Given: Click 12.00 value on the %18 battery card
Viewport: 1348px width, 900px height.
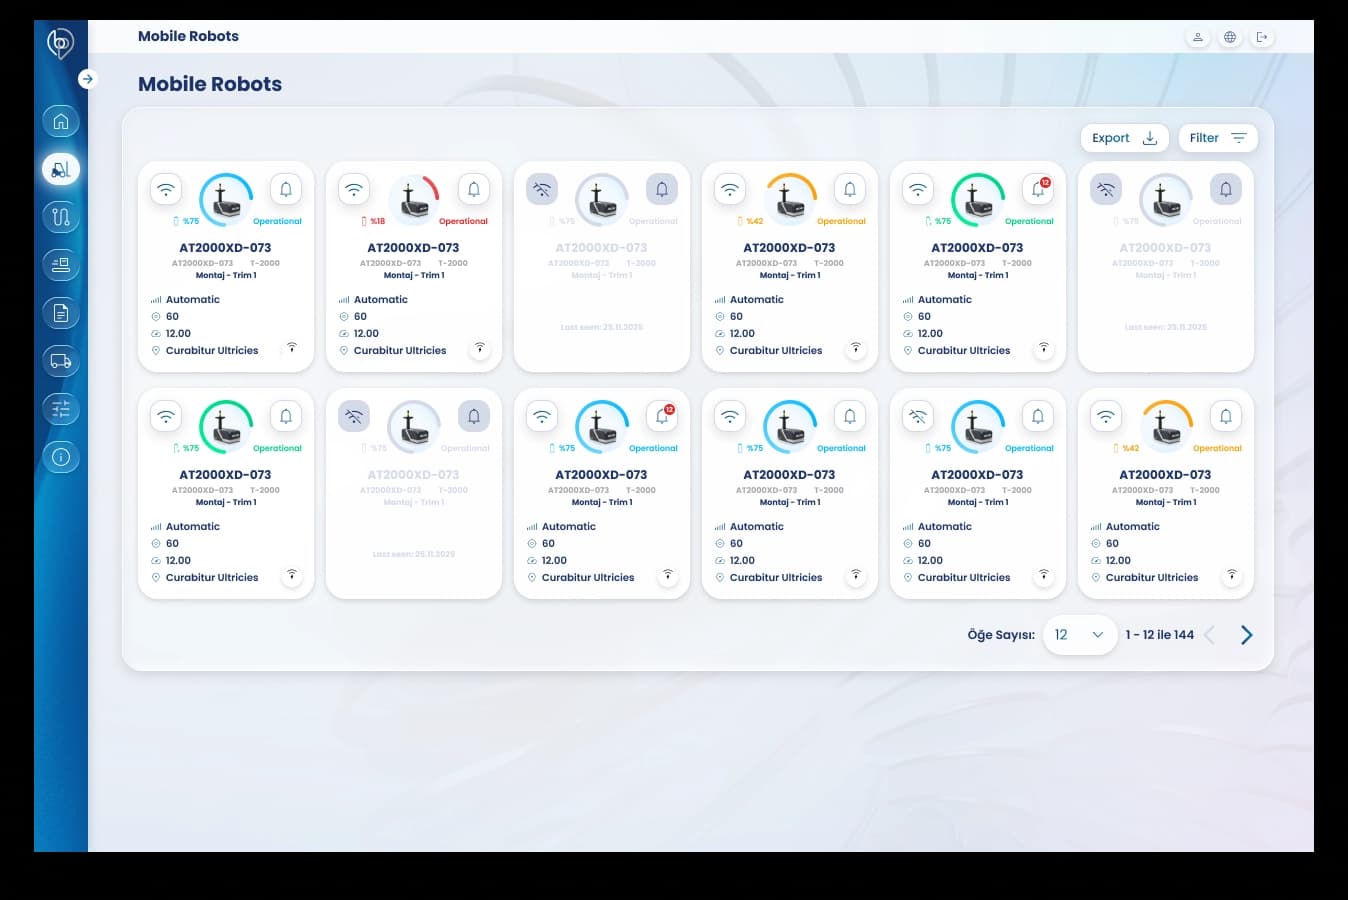Looking at the screenshot, I should tap(366, 333).
